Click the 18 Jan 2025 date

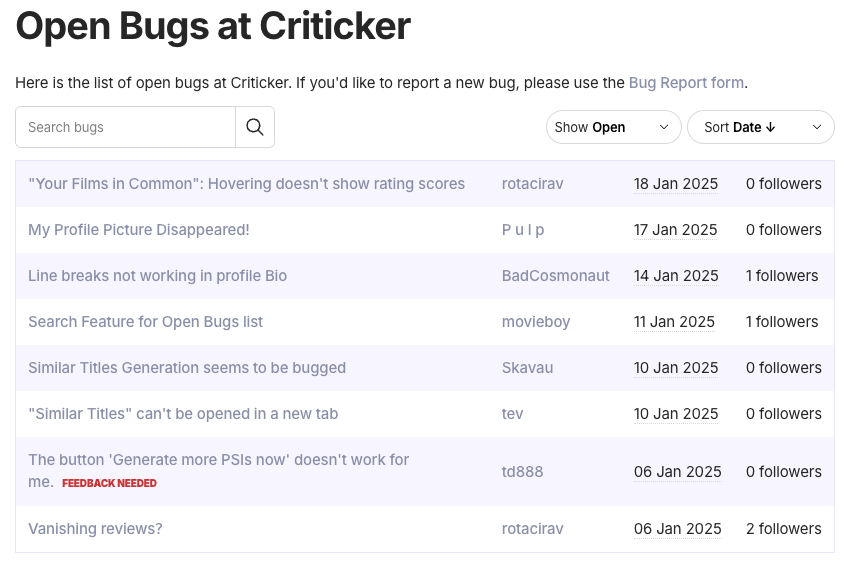coord(676,184)
